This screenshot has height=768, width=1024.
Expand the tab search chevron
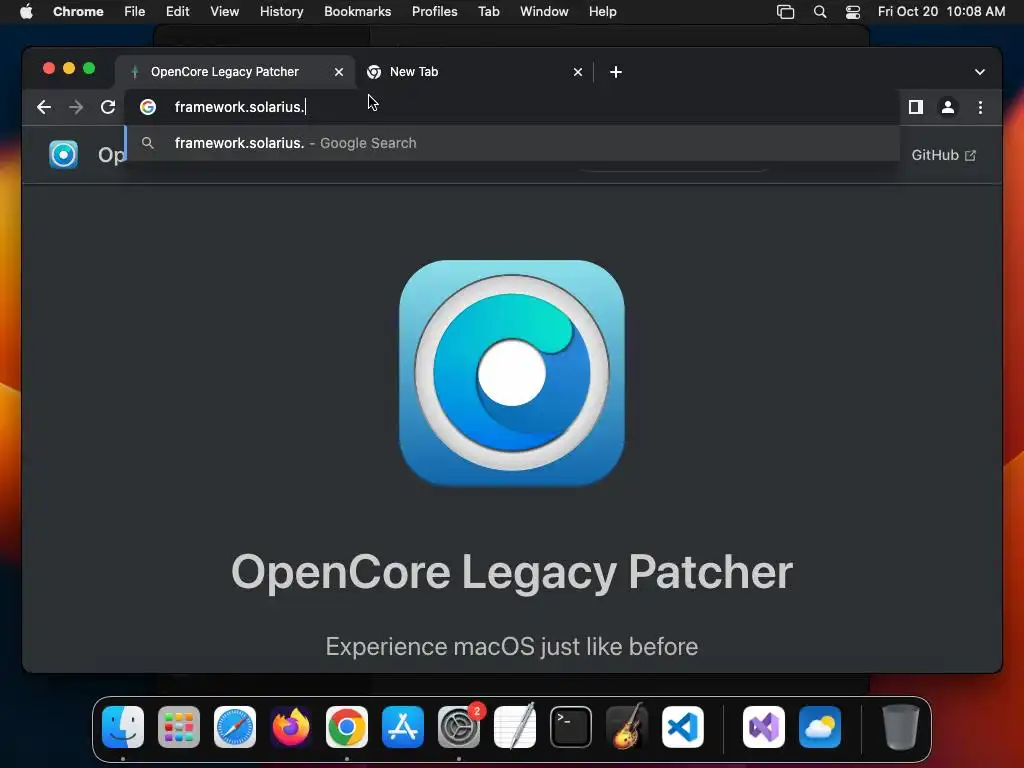point(980,72)
